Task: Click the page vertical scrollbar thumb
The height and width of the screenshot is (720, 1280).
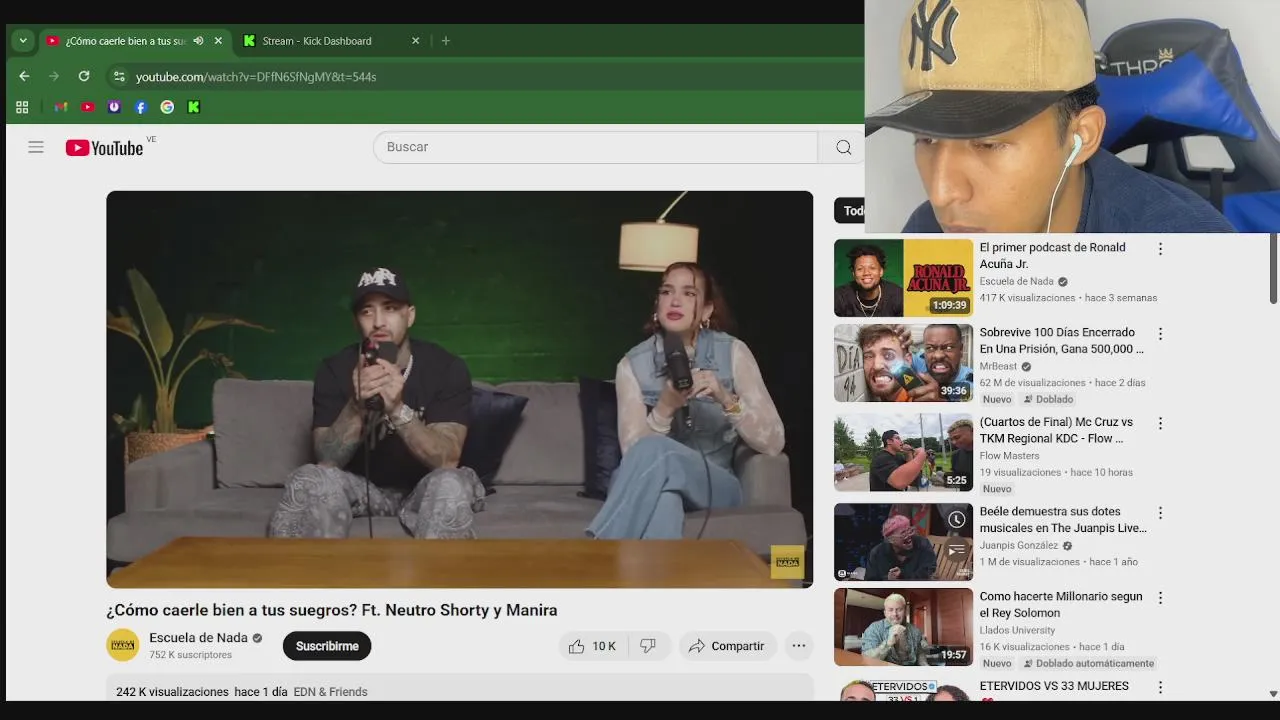Action: [x=1273, y=268]
